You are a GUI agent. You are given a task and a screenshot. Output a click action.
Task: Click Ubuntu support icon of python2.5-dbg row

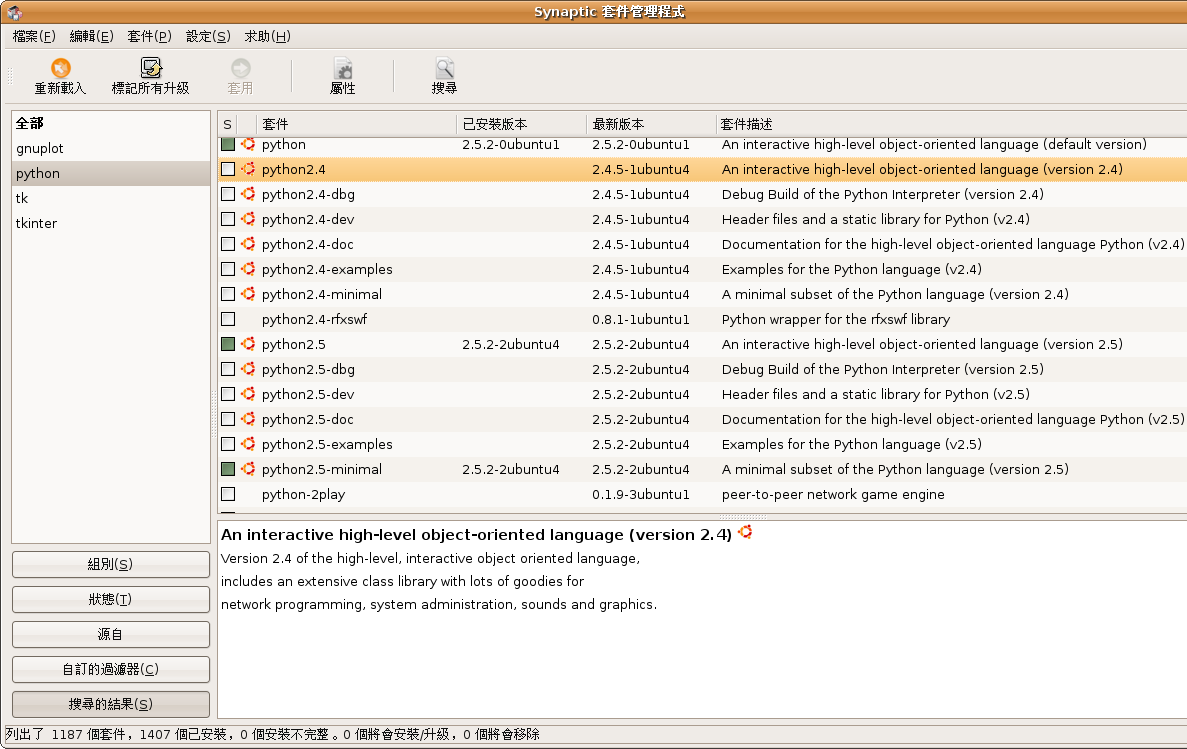pos(248,369)
